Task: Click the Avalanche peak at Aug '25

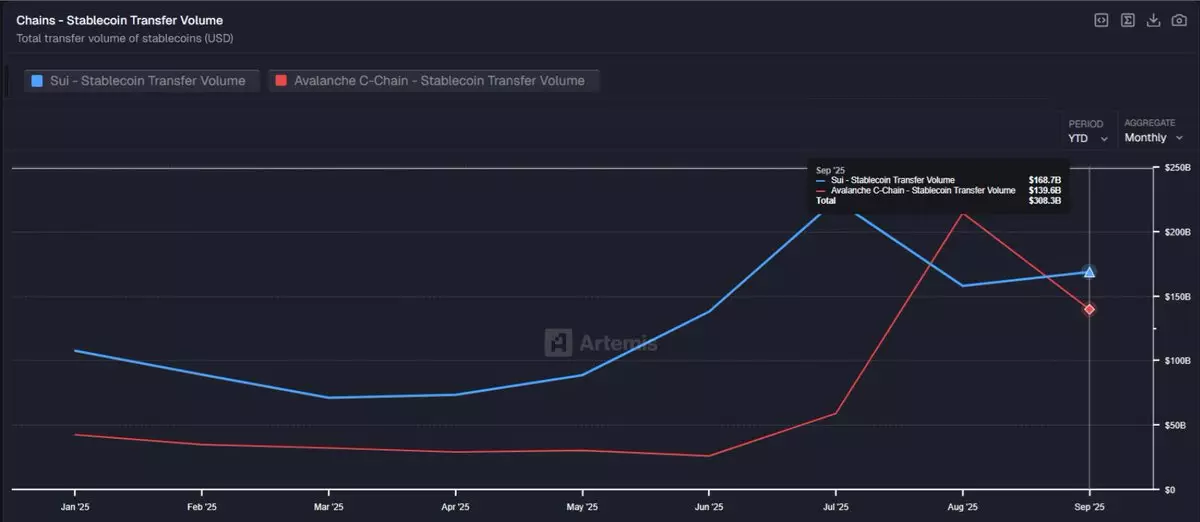Action: [962, 213]
